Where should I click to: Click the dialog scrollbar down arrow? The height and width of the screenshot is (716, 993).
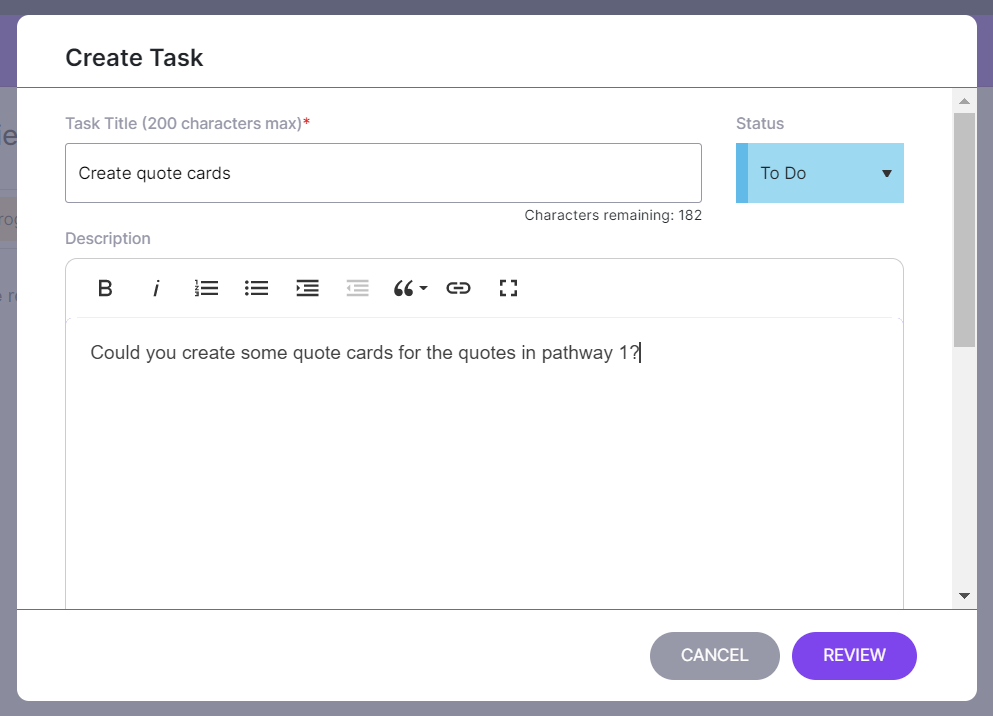(x=965, y=596)
